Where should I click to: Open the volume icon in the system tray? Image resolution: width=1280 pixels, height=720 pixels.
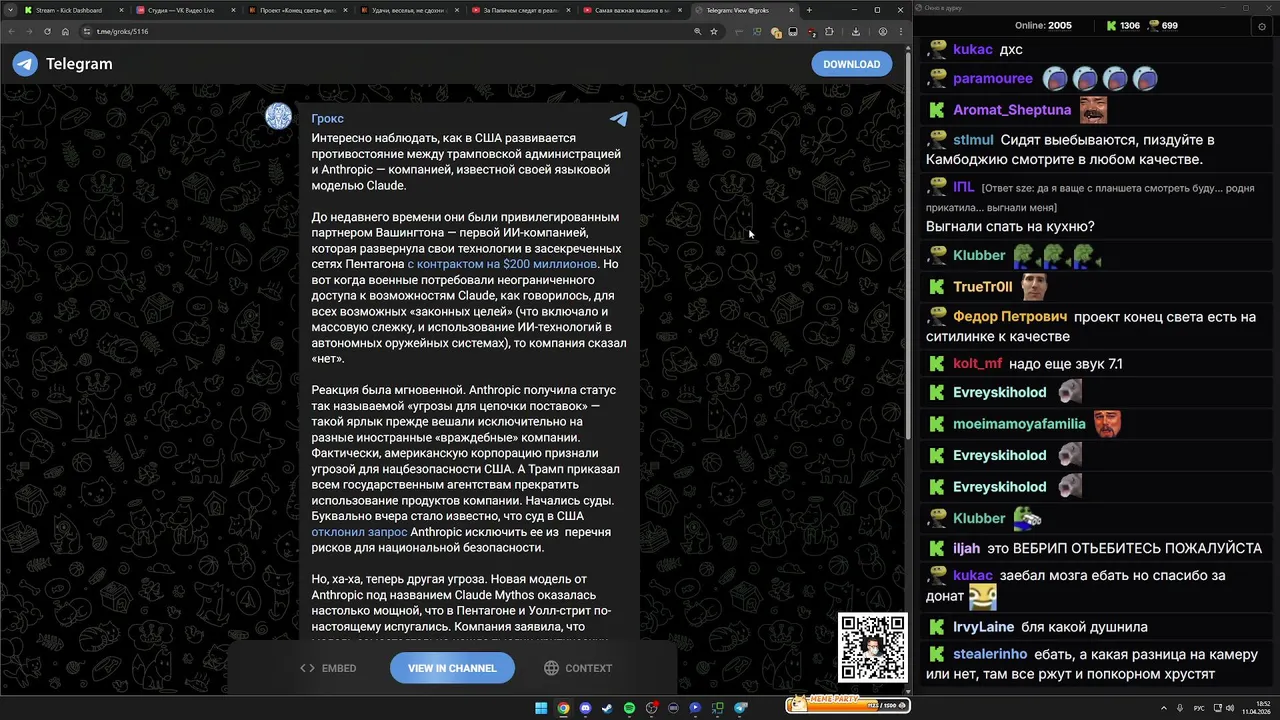1230,708
